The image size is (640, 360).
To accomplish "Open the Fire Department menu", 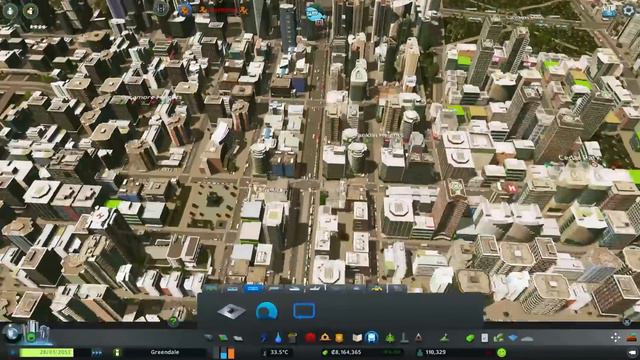I will click(325, 337).
